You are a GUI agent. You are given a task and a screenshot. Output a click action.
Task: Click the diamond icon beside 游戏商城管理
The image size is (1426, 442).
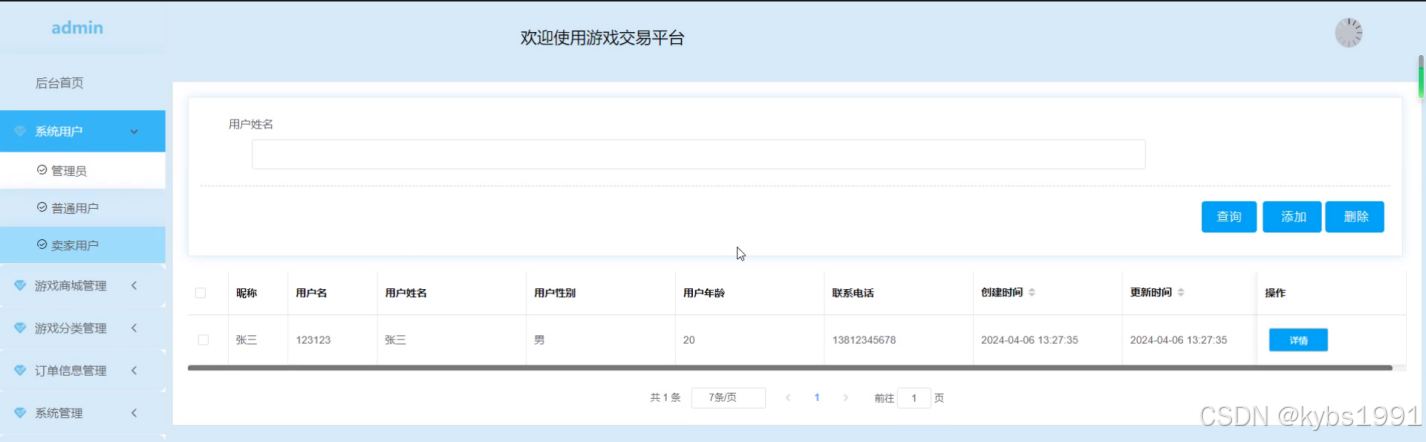point(20,286)
